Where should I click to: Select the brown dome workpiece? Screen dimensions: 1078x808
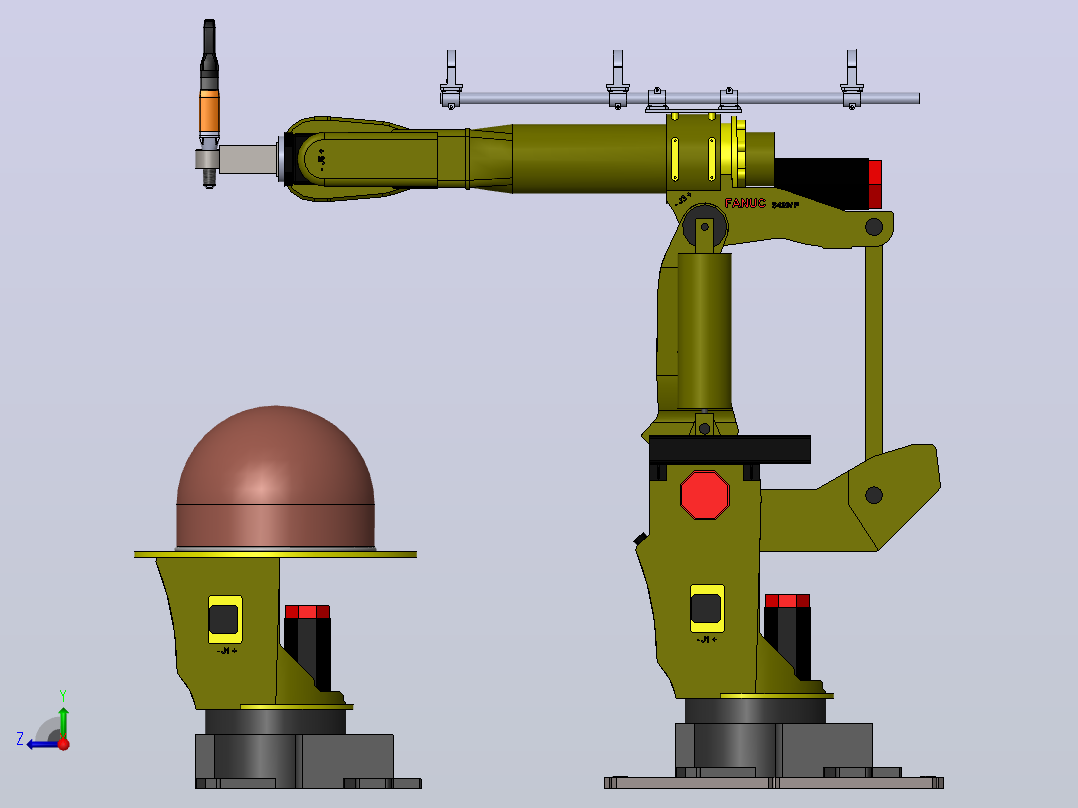tap(276, 477)
